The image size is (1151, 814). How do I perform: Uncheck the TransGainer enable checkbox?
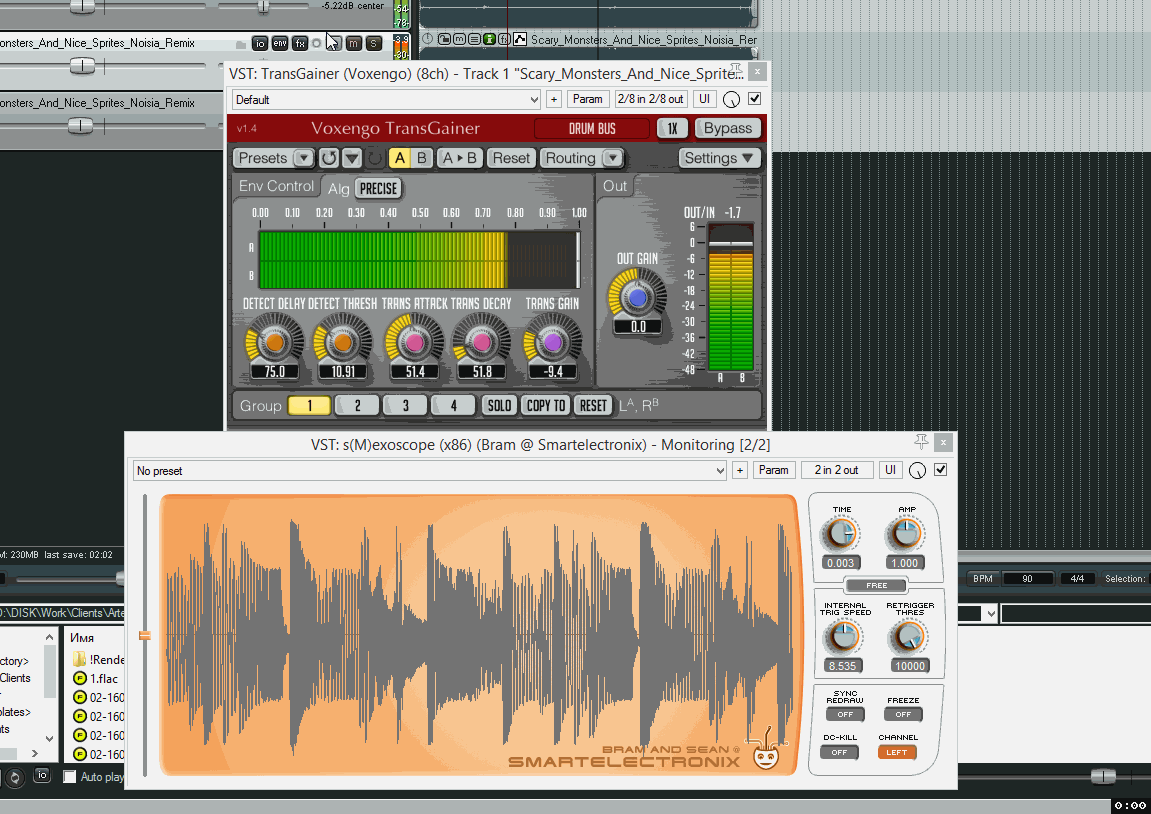coord(755,98)
